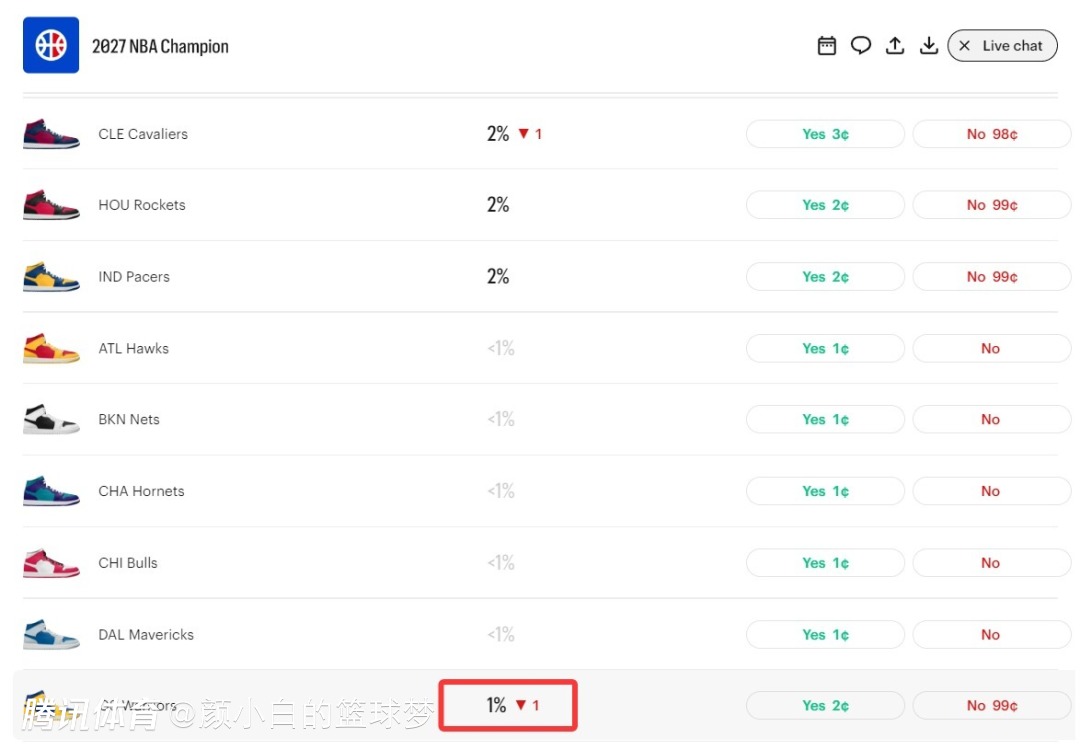Click the 2% chance for HOU Rockets
Viewport: 1080px width, 750px height.
point(498,205)
